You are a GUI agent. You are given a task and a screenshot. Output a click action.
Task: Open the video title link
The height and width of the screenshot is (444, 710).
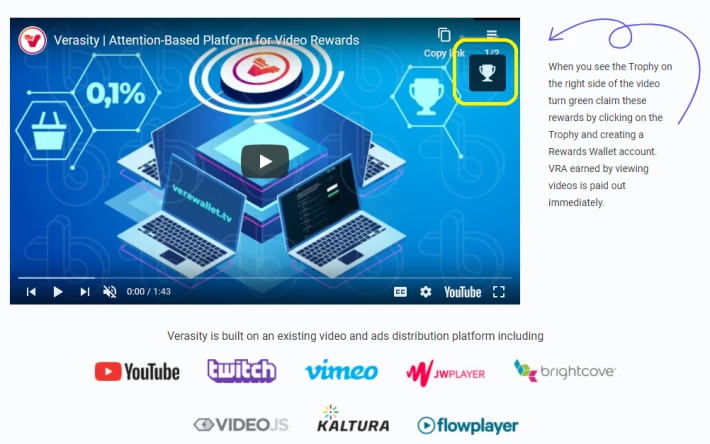(x=206, y=40)
